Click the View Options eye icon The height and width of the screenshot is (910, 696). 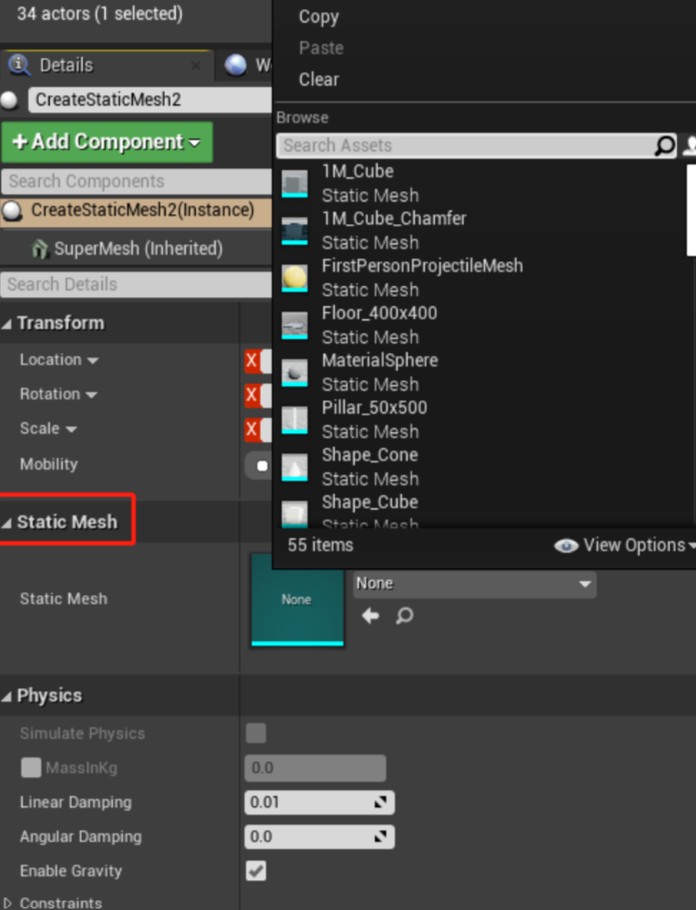[x=566, y=546]
